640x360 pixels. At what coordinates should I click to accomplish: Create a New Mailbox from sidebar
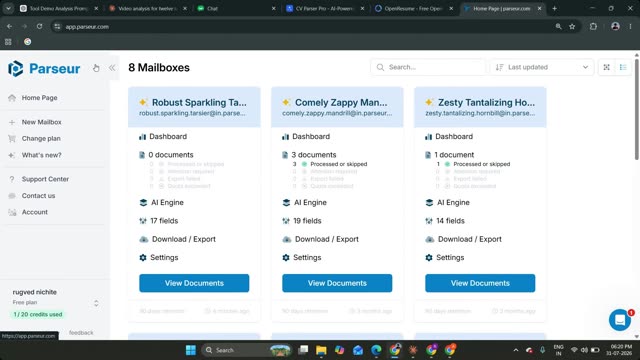[x=41, y=122]
